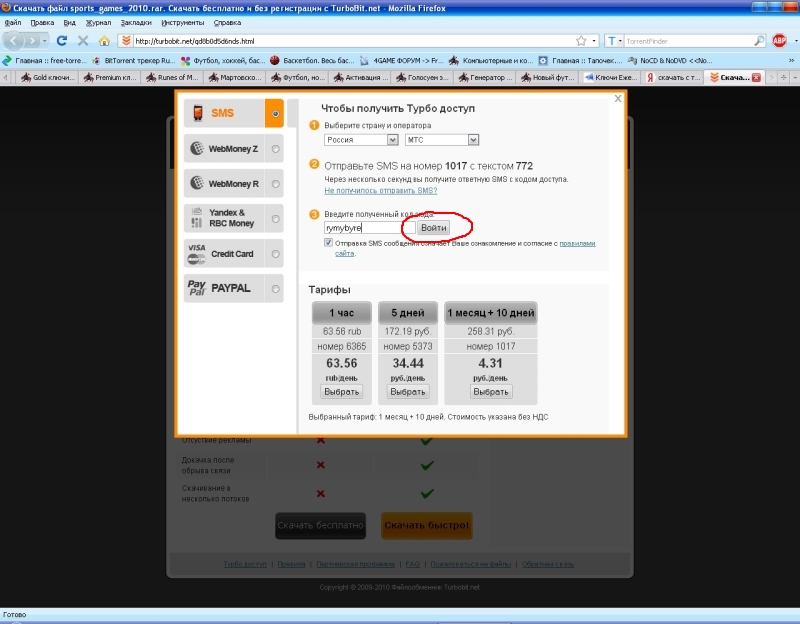
Task: Open the Футбол, хоккей, бас... bookmark
Action: click(x=223, y=61)
